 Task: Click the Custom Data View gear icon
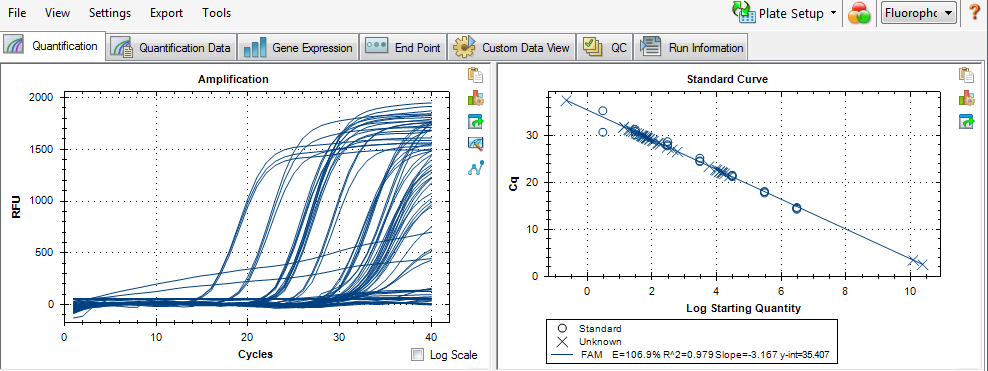coord(464,47)
